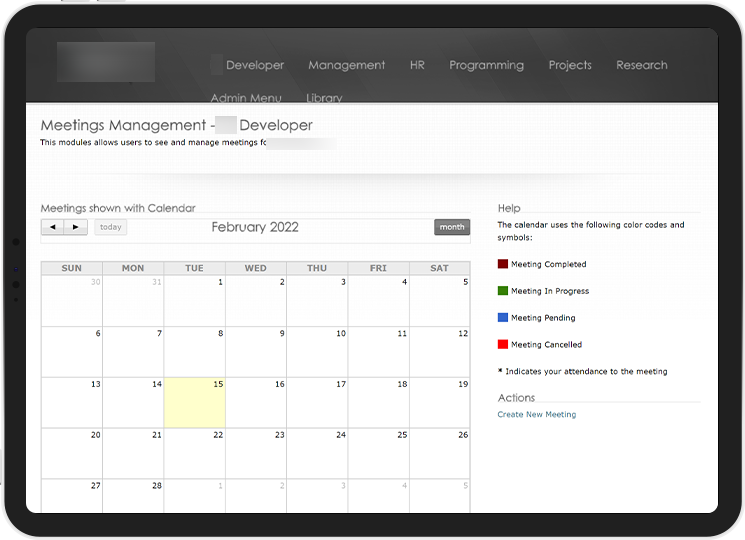Open the Programming menu
Screen dimensions: 745x540
tap(487, 65)
